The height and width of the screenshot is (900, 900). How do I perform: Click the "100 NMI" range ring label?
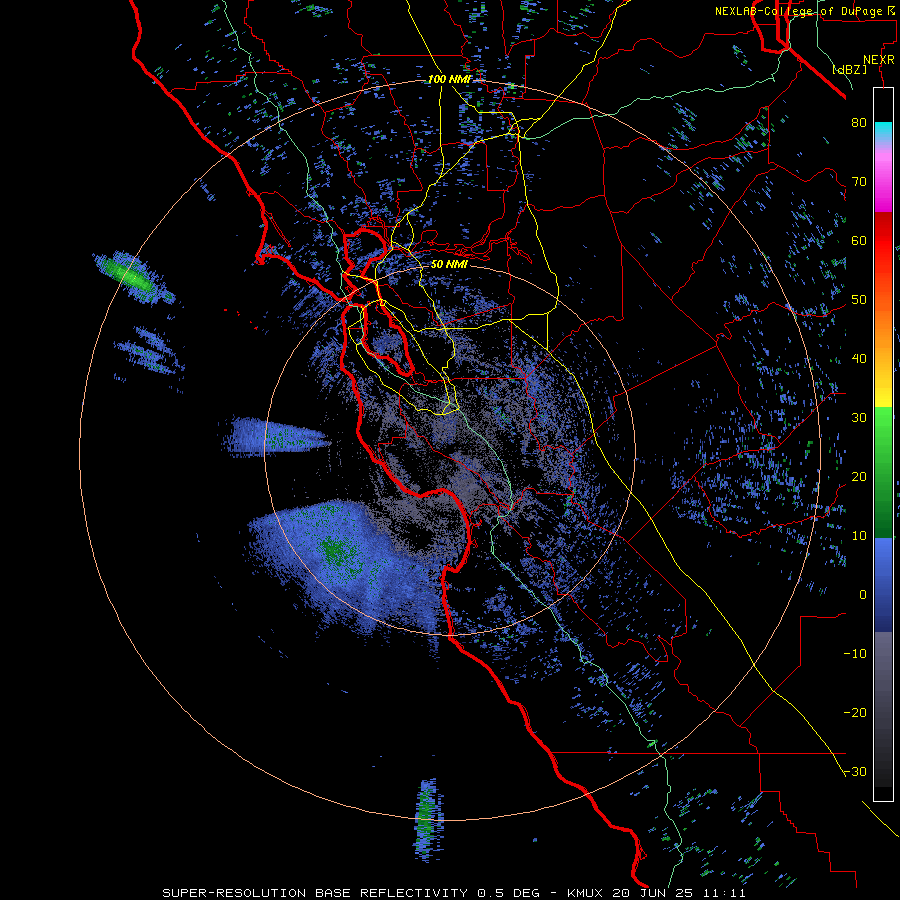coord(449,79)
